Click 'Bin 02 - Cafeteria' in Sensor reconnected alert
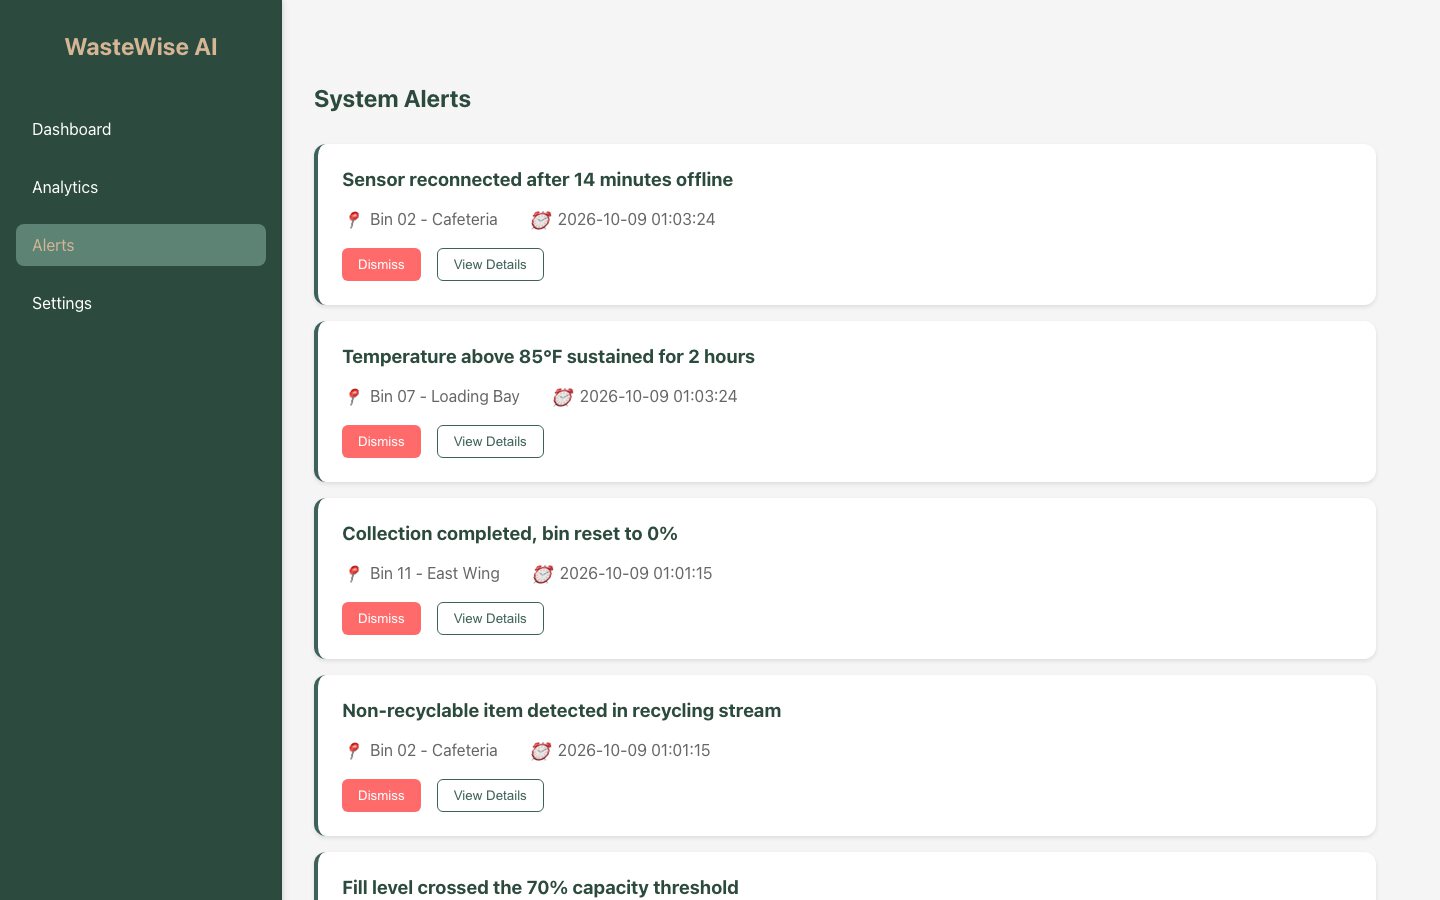1440x900 pixels. 434,220
